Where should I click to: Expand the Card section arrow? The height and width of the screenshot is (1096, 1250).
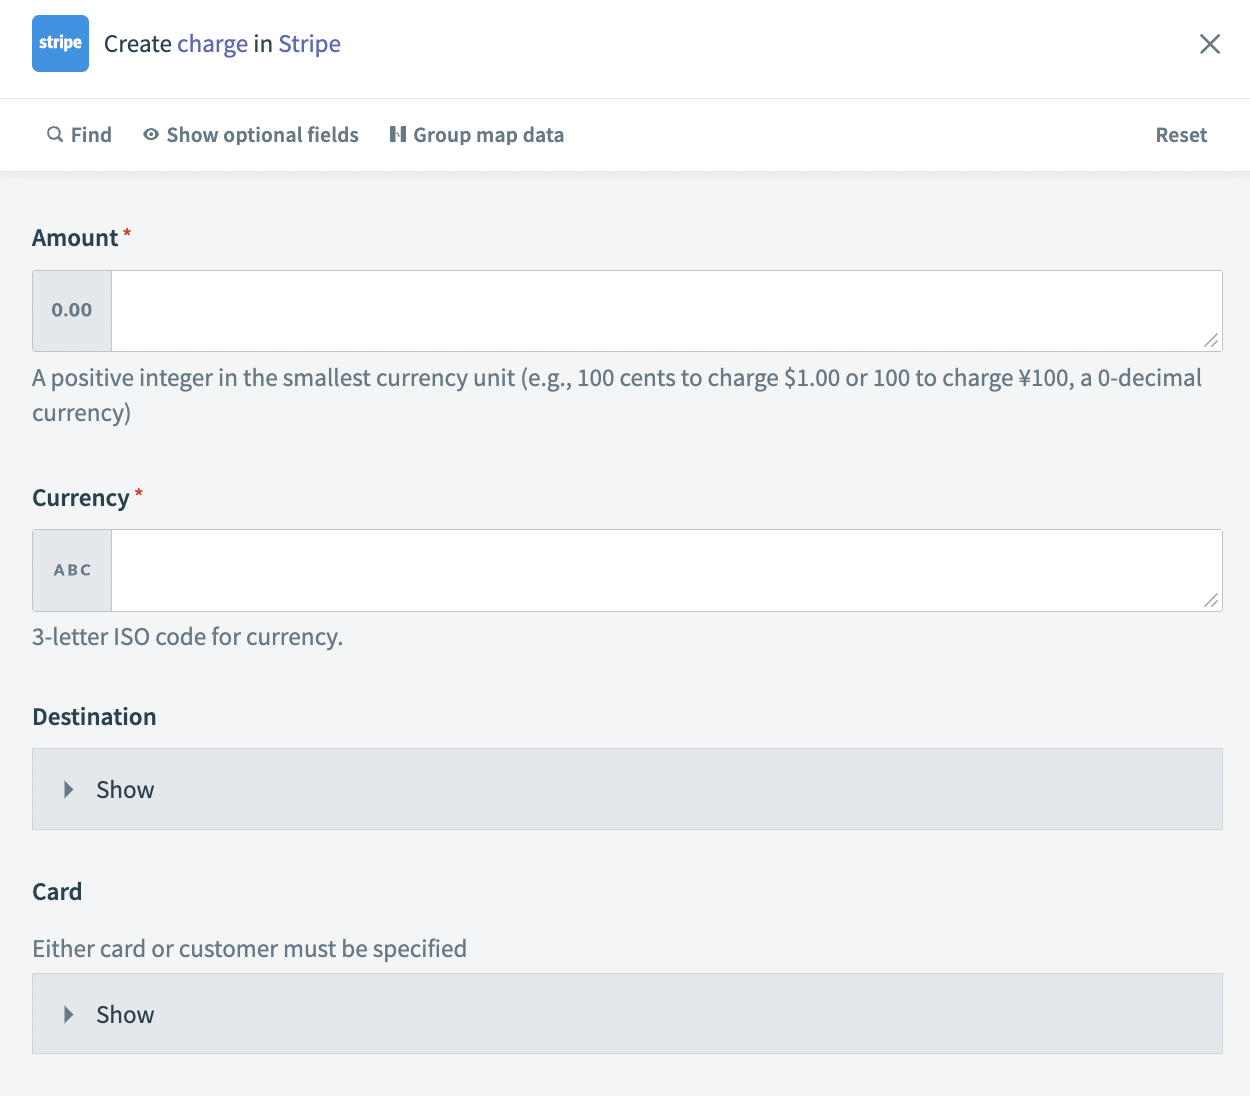tap(69, 1015)
